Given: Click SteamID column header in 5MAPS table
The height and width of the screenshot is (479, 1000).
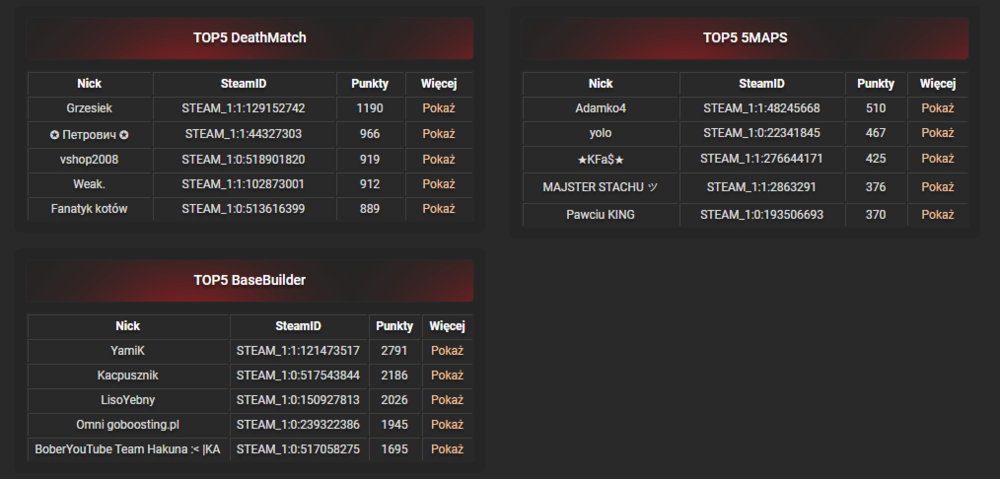Looking at the screenshot, I should pos(762,84).
